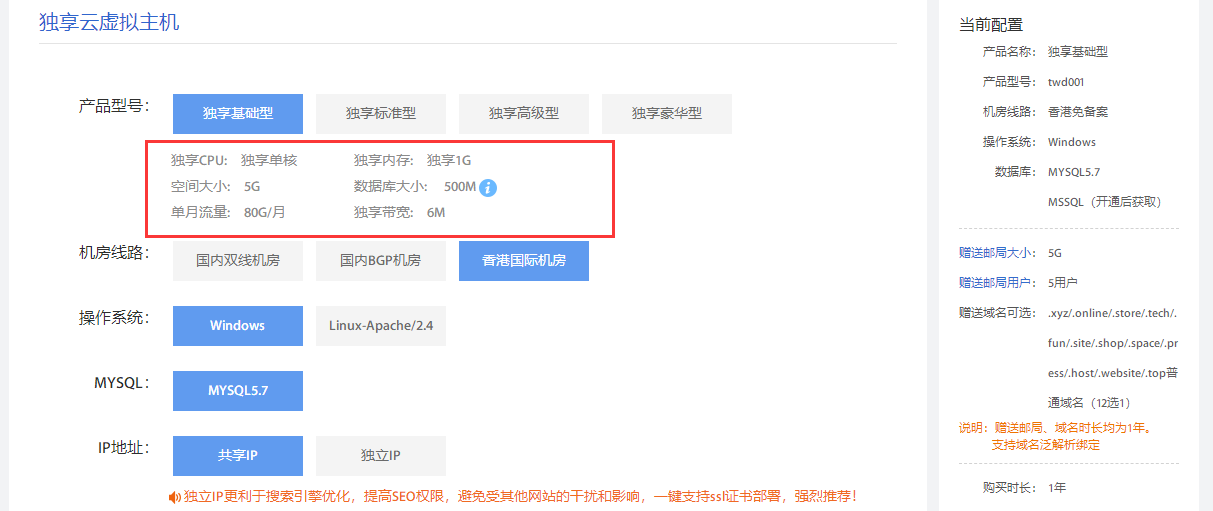The height and width of the screenshot is (511, 1213).
Task: Click the speaker icon before 独立IP notice
Action: tap(175, 496)
